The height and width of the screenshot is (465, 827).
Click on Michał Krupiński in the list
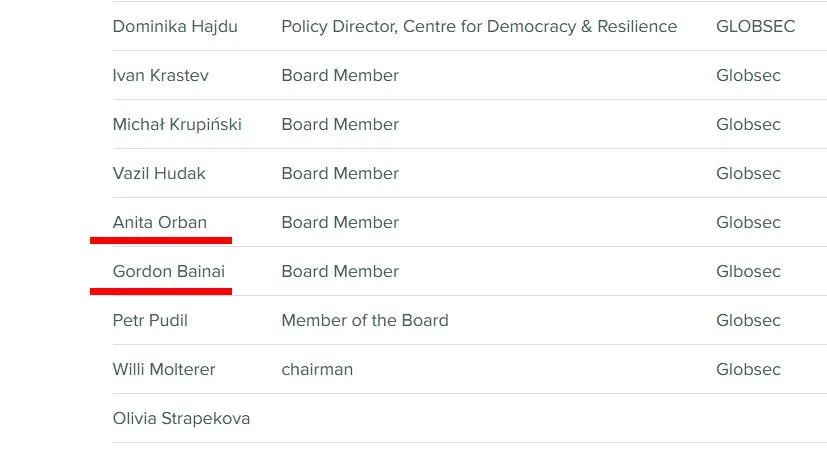click(x=177, y=125)
